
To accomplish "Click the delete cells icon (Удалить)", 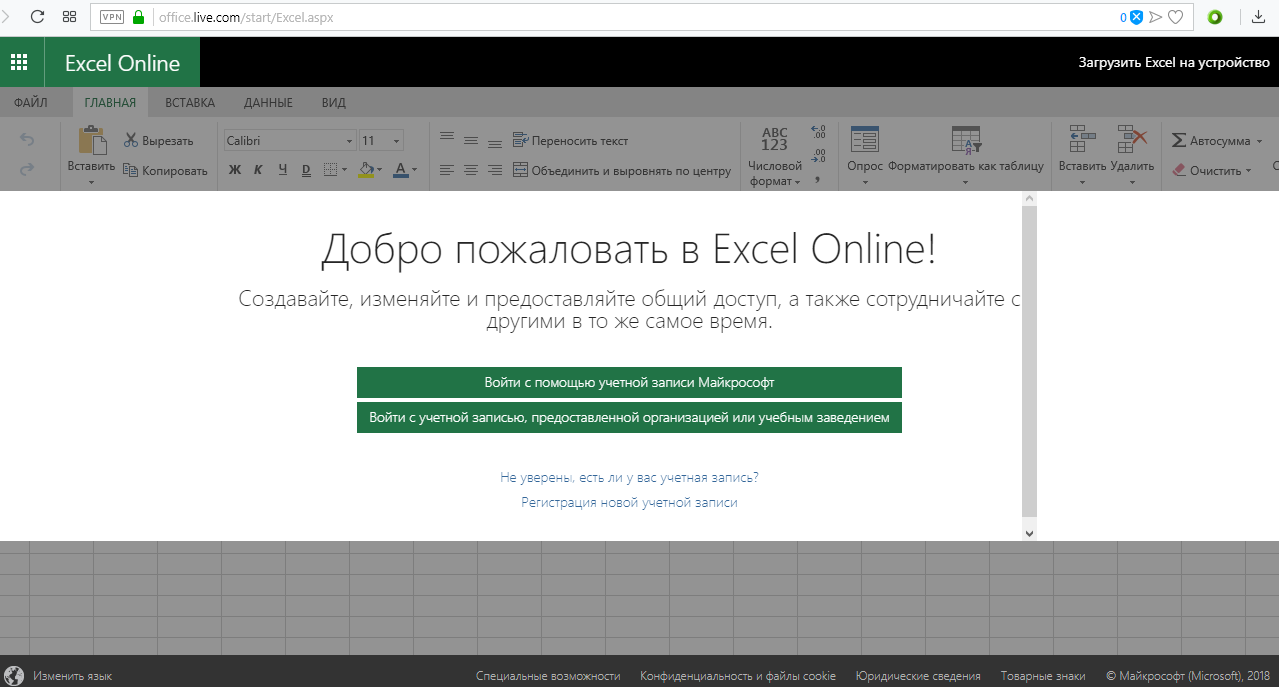I will [x=1132, y=140].
